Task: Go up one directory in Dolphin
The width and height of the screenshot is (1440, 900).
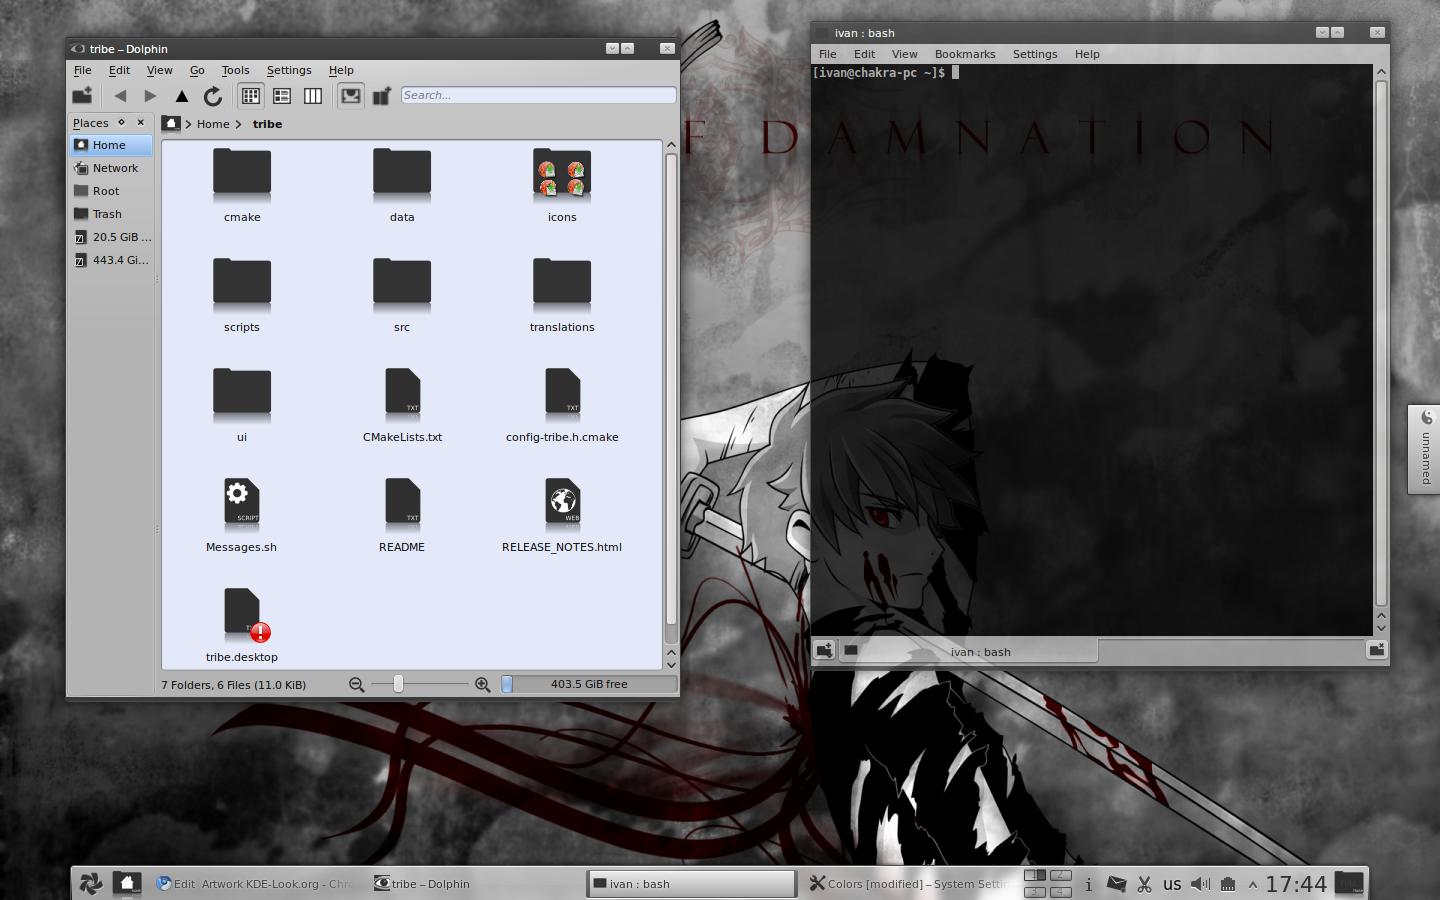Action: click(x=181, y=96)
